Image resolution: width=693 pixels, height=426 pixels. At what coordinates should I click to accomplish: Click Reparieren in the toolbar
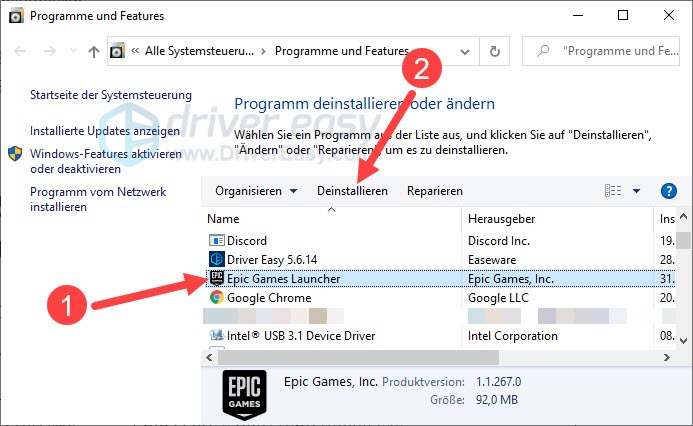point(434,191)
